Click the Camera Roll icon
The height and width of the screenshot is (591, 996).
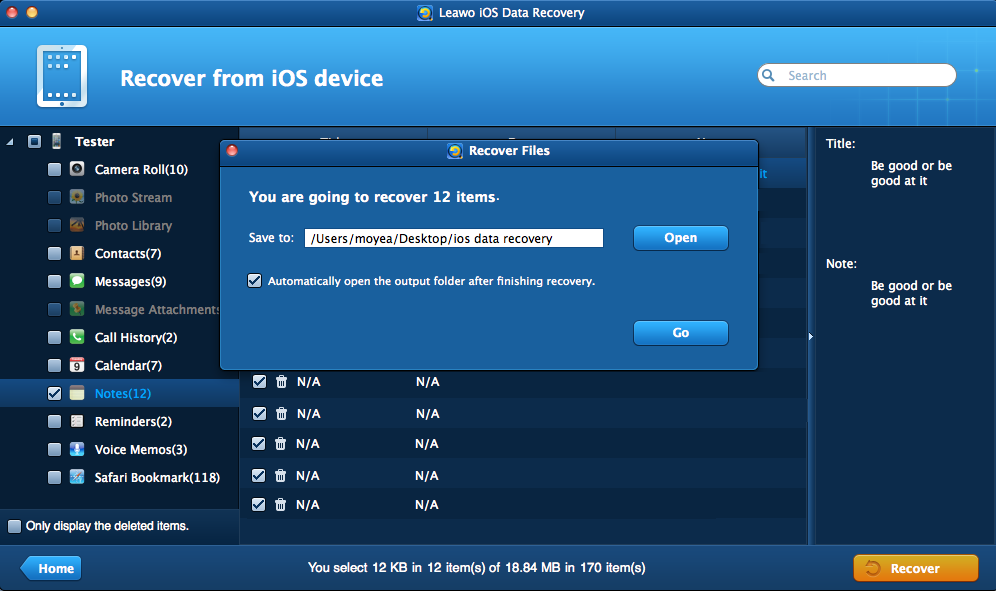tap(77, 169)
